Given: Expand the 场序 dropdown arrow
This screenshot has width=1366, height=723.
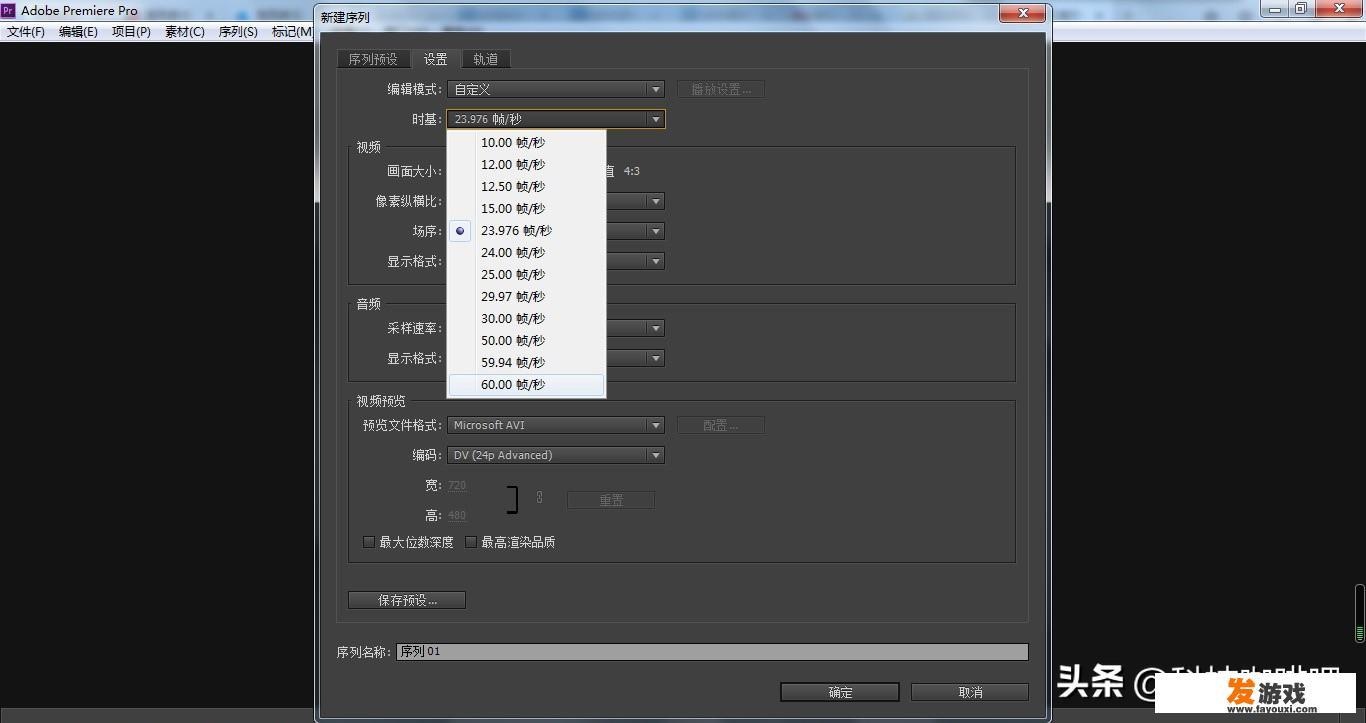Looking at the screenshot, I should point(656,231).
